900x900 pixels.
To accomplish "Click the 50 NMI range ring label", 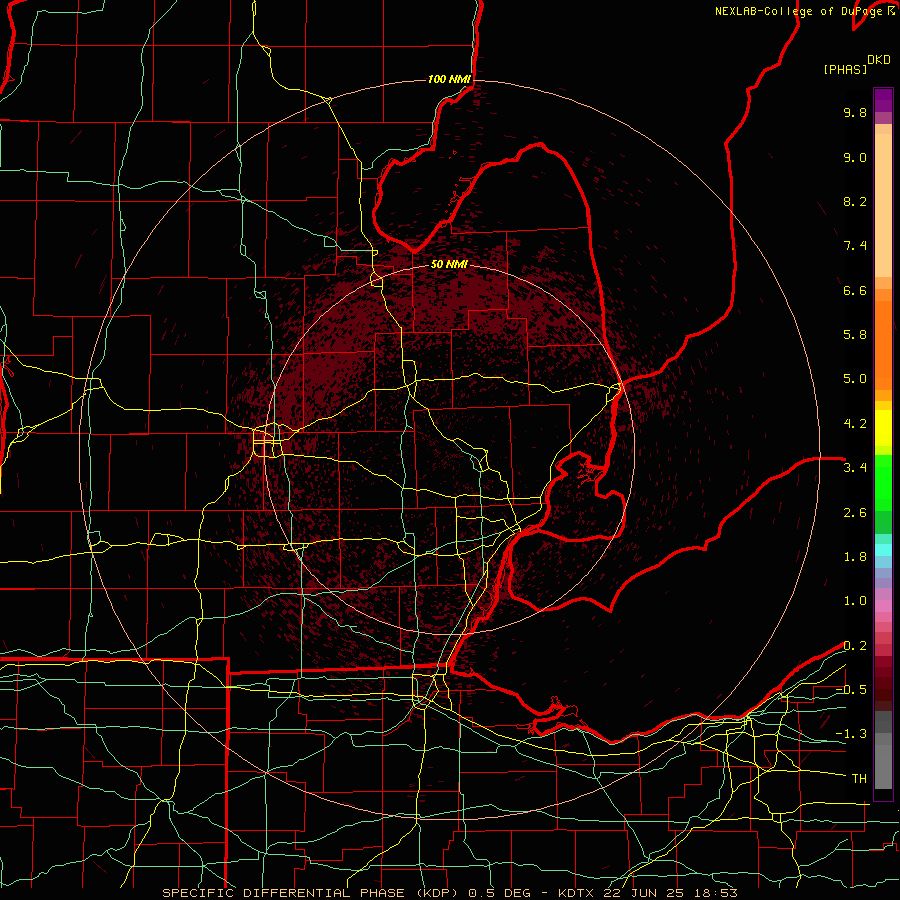I will tap(449, 265).
